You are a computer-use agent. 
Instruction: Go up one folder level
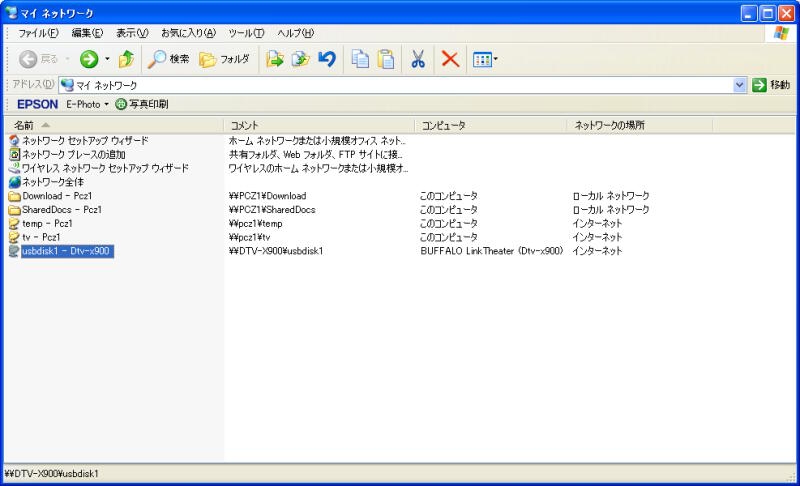click(125, 60)
